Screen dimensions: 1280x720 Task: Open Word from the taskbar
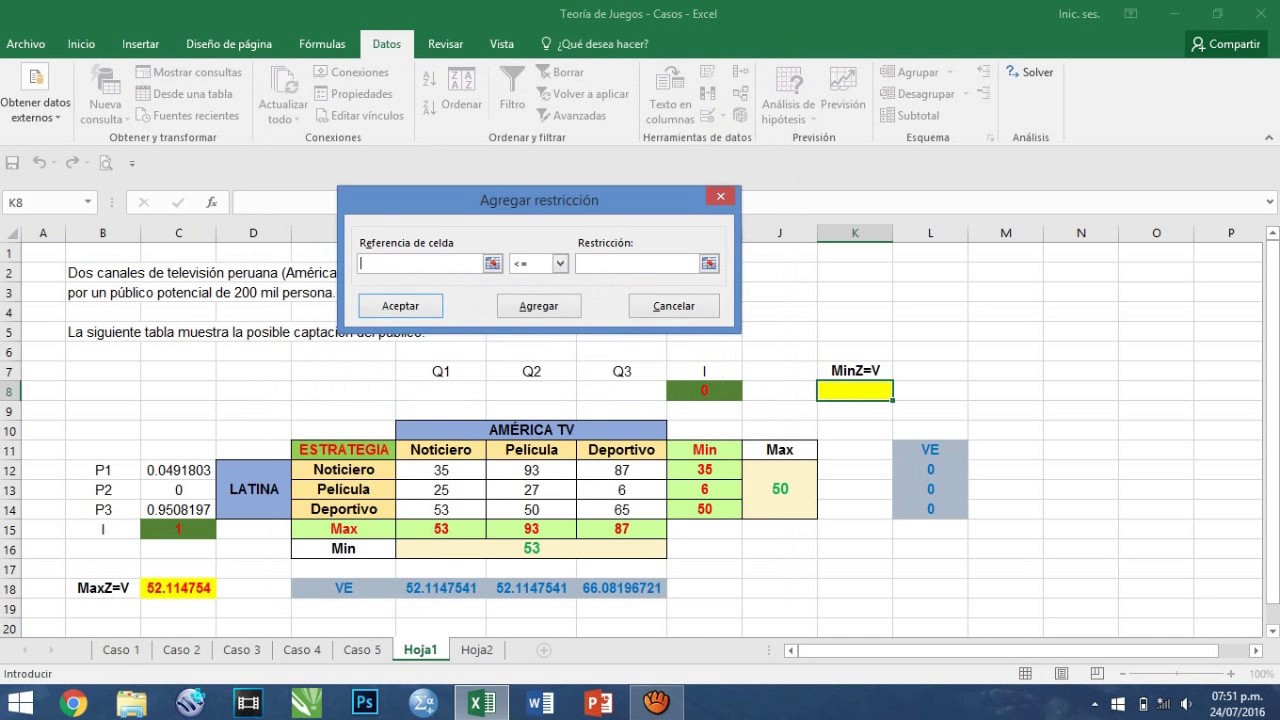coord(540,703)
